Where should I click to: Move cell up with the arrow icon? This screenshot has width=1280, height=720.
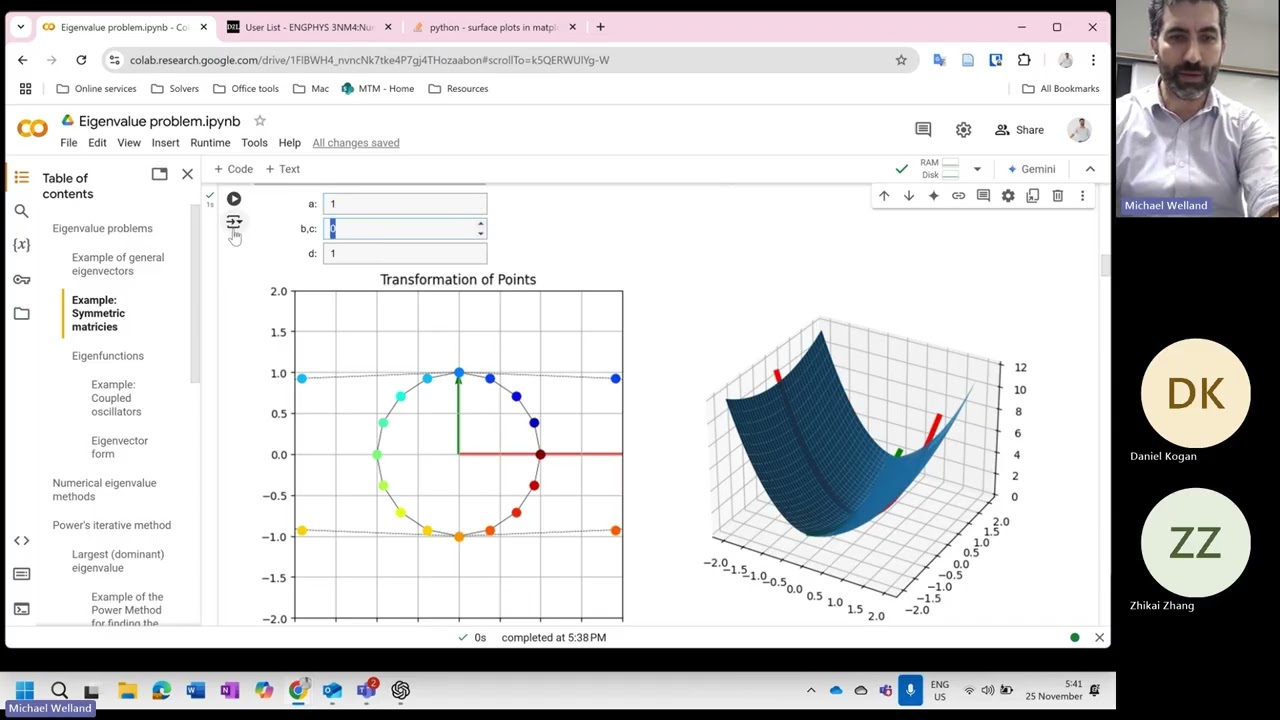pyautogui.click(x=884, y=196)
